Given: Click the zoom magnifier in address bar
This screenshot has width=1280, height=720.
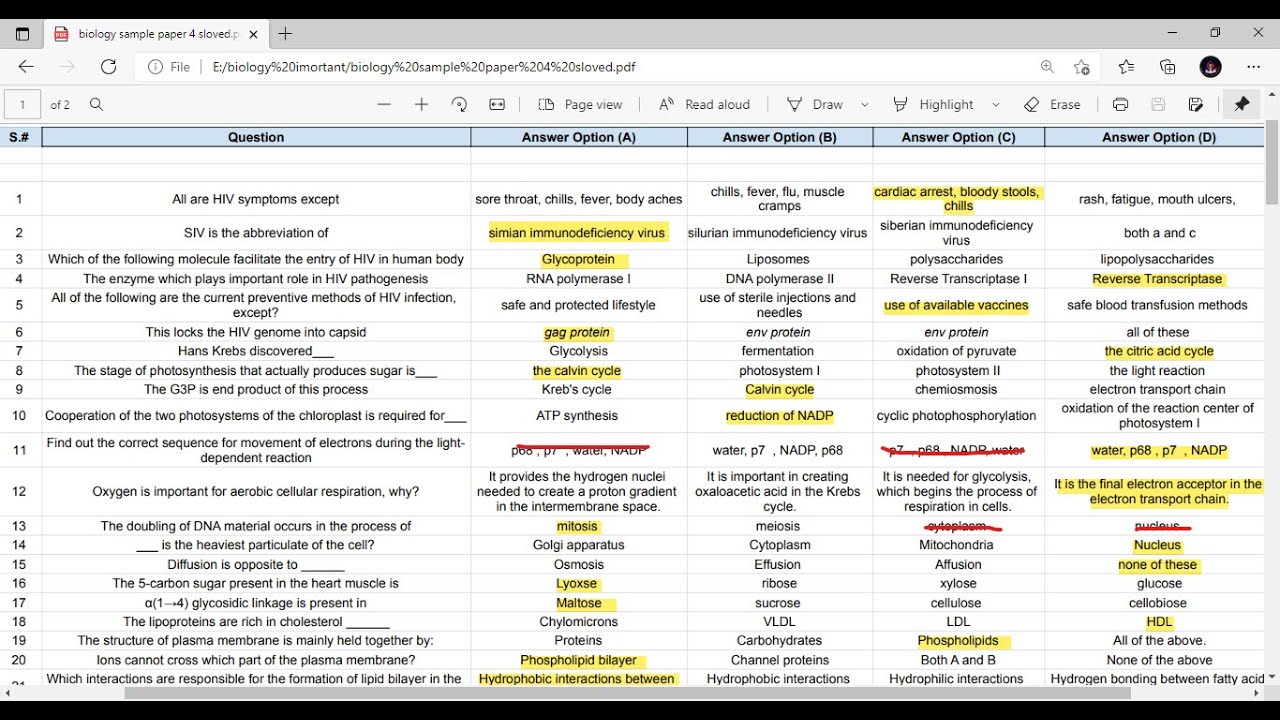Looking at the screenshot, I should click(x=1047, y=67).
